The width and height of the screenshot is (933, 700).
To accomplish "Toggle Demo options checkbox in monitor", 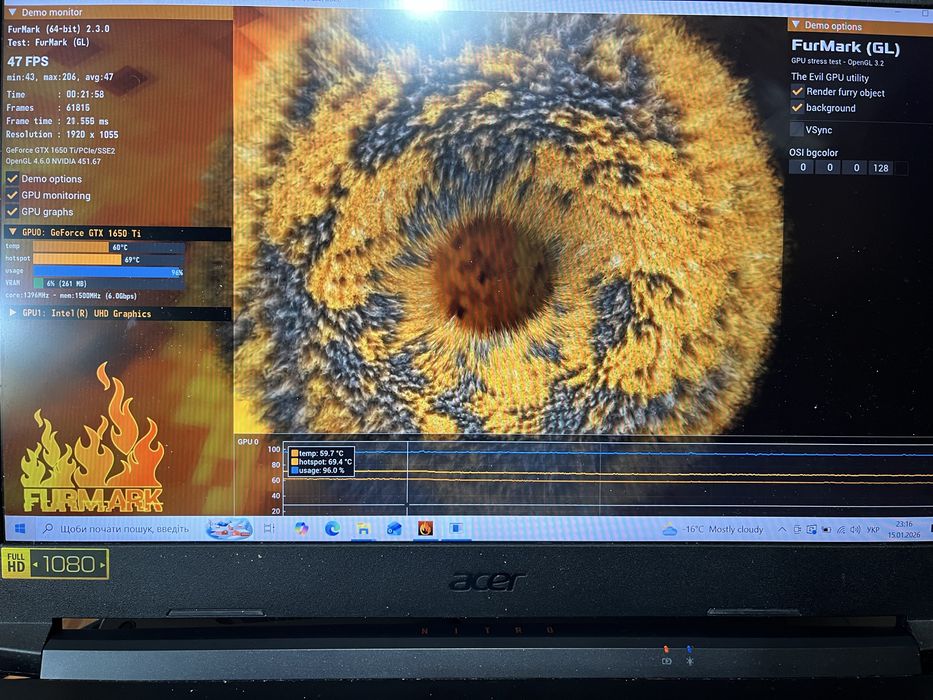I will click(12, 179).
